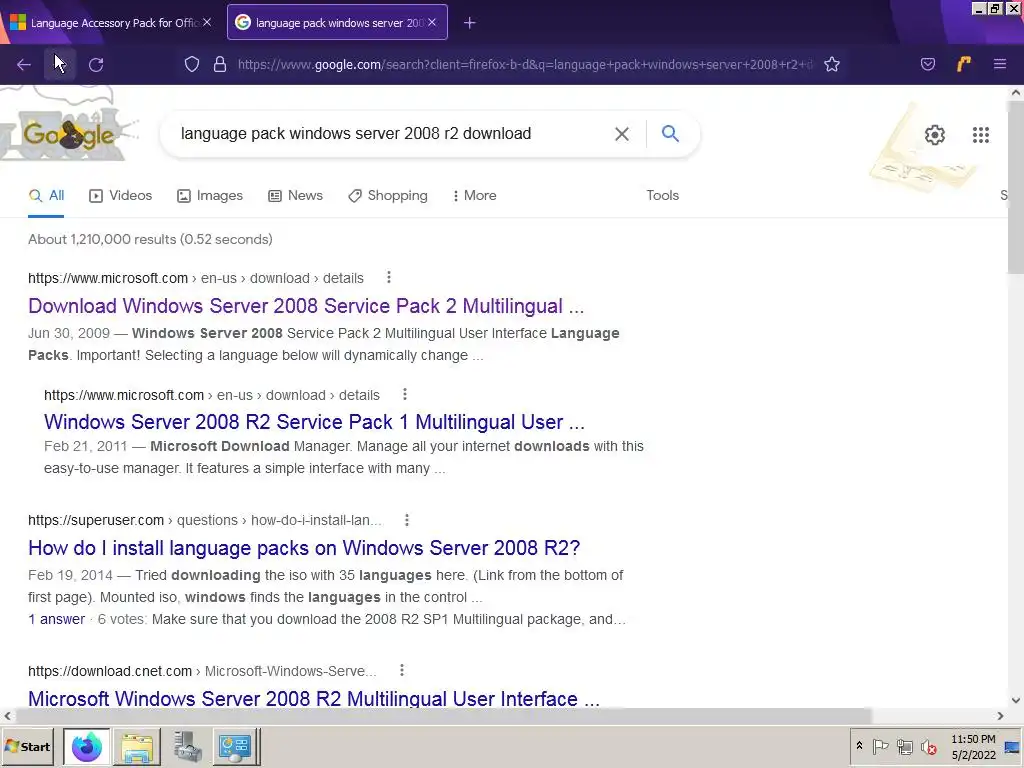Switch to Shopping results
1024x768 pixels.
click(388, 195)
